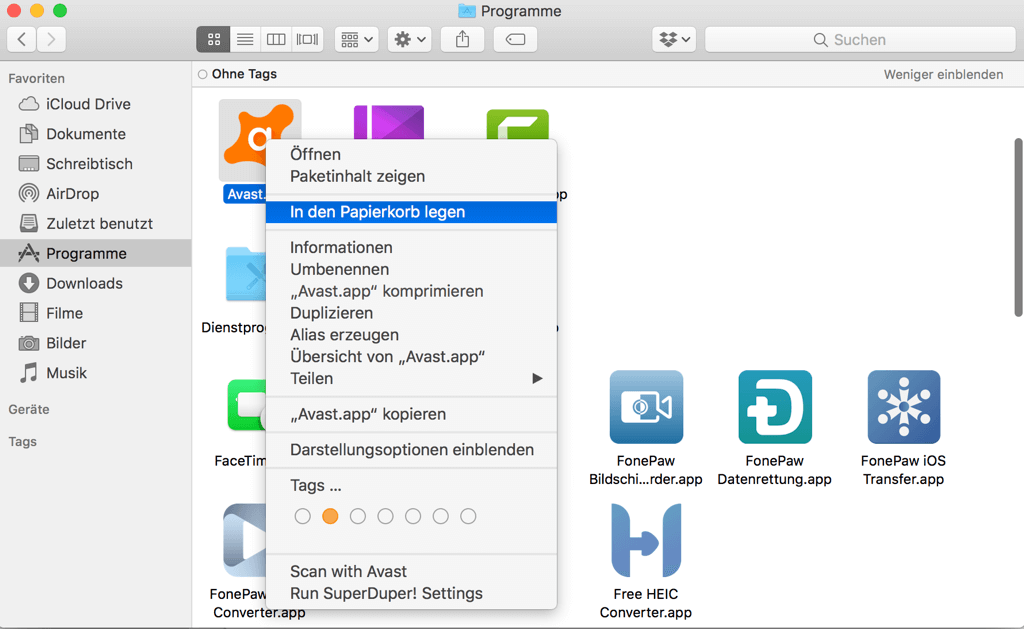Select FonePaw Bildschirm Recorder app icon
This screenshot has width=1024, height=629.
[x=646, y=407]
